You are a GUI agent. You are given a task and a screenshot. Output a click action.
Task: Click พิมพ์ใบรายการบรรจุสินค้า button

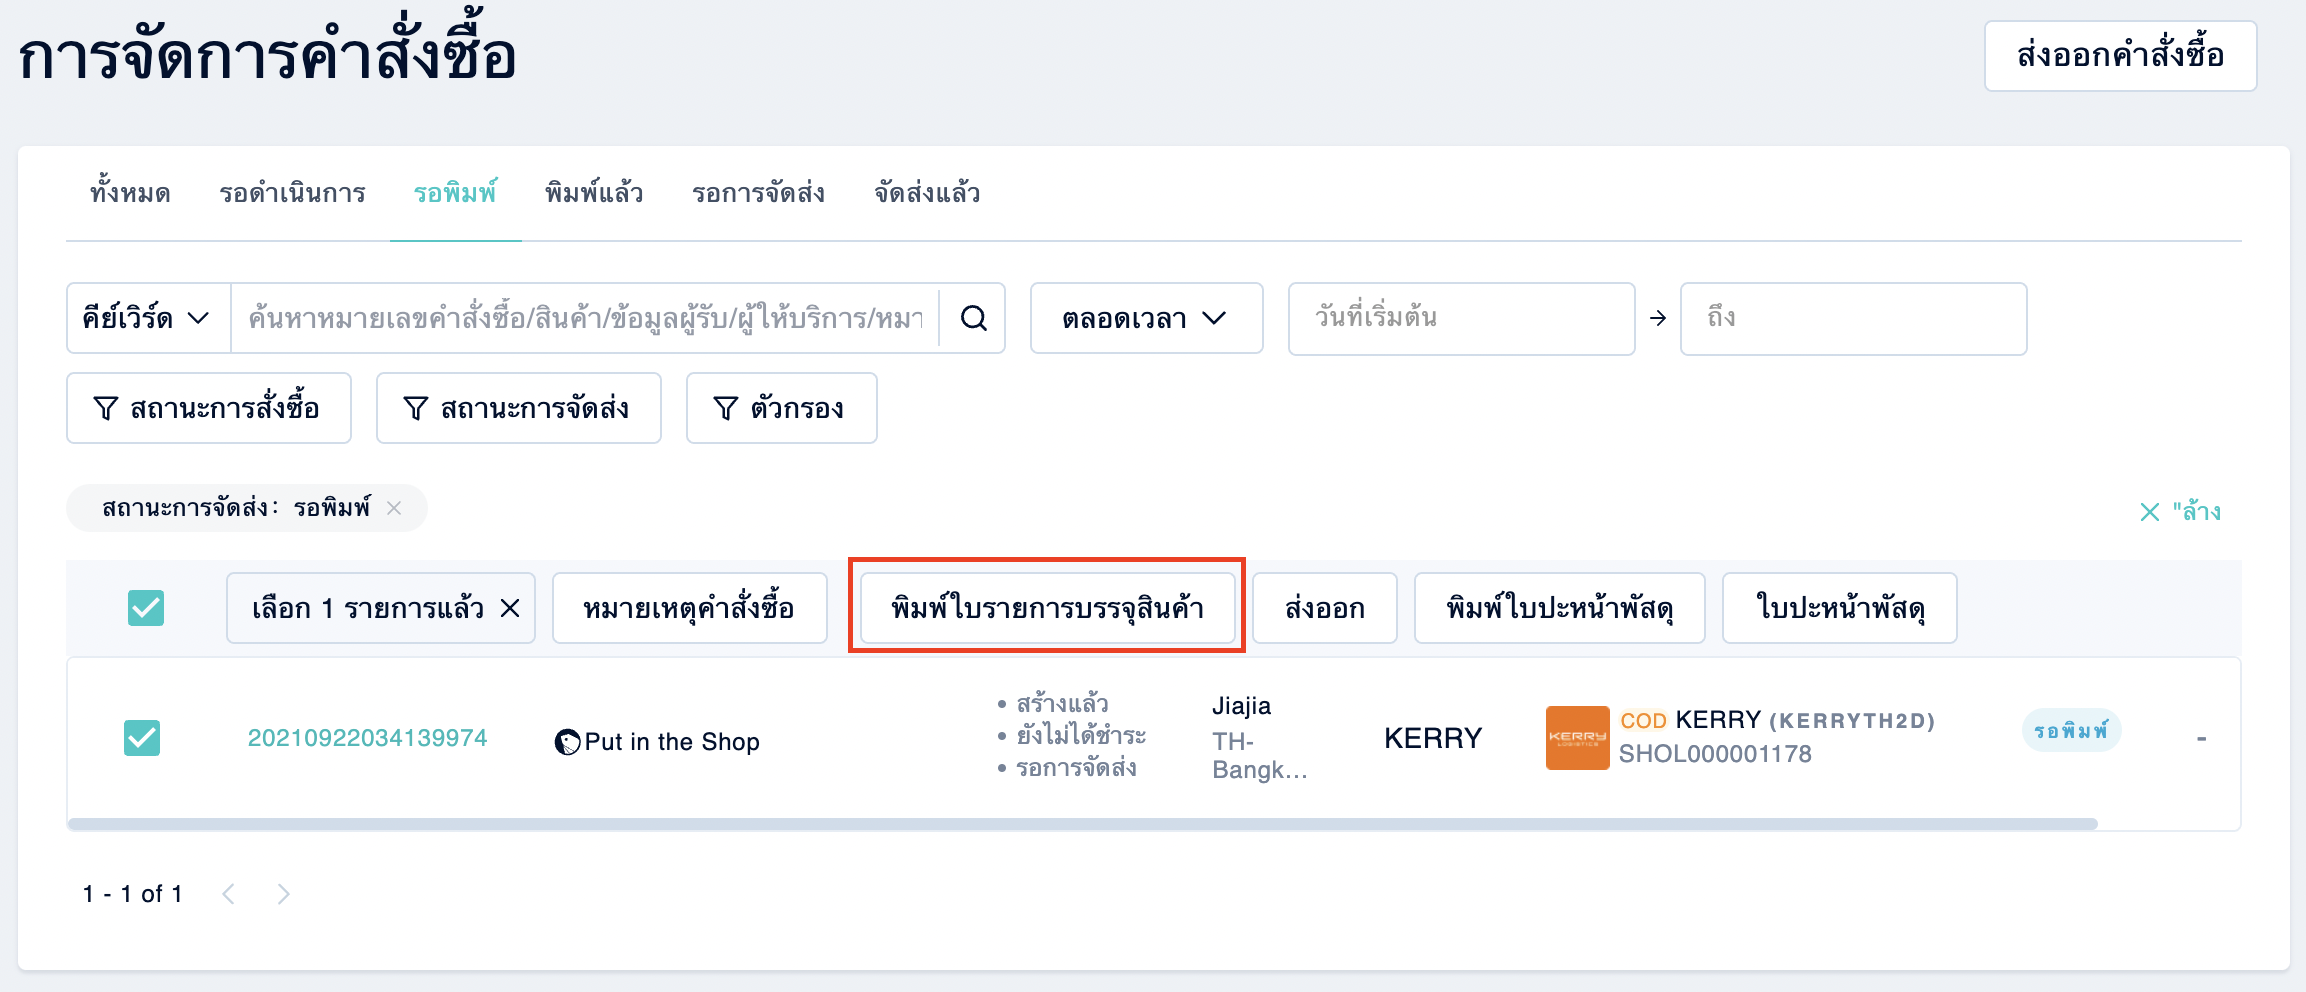coord(1047,608)
